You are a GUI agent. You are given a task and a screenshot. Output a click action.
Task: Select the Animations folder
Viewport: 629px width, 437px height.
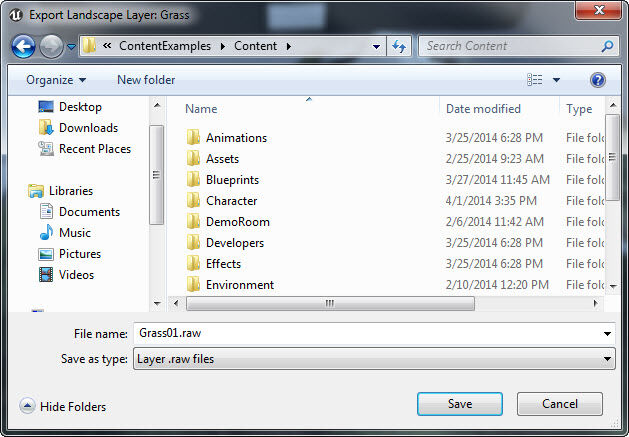(x=236, y=138)
